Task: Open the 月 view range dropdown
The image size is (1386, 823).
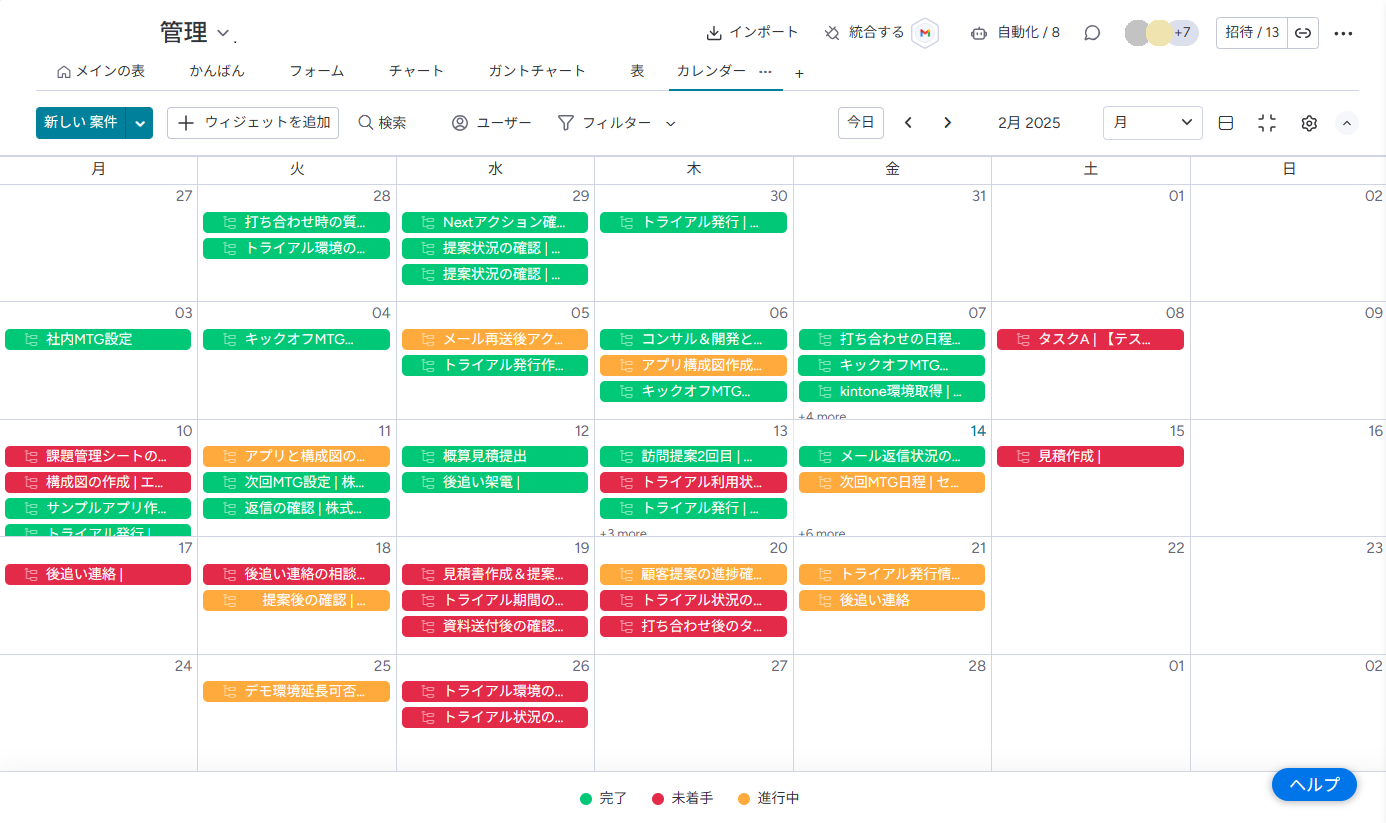Action: tap(1152, 123)
